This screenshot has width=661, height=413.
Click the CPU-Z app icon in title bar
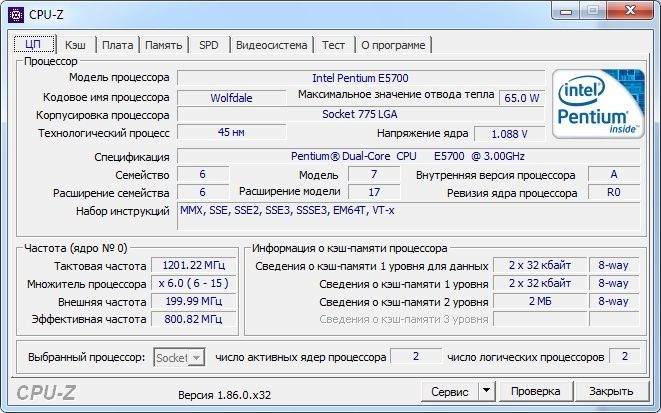coord(16,15)
